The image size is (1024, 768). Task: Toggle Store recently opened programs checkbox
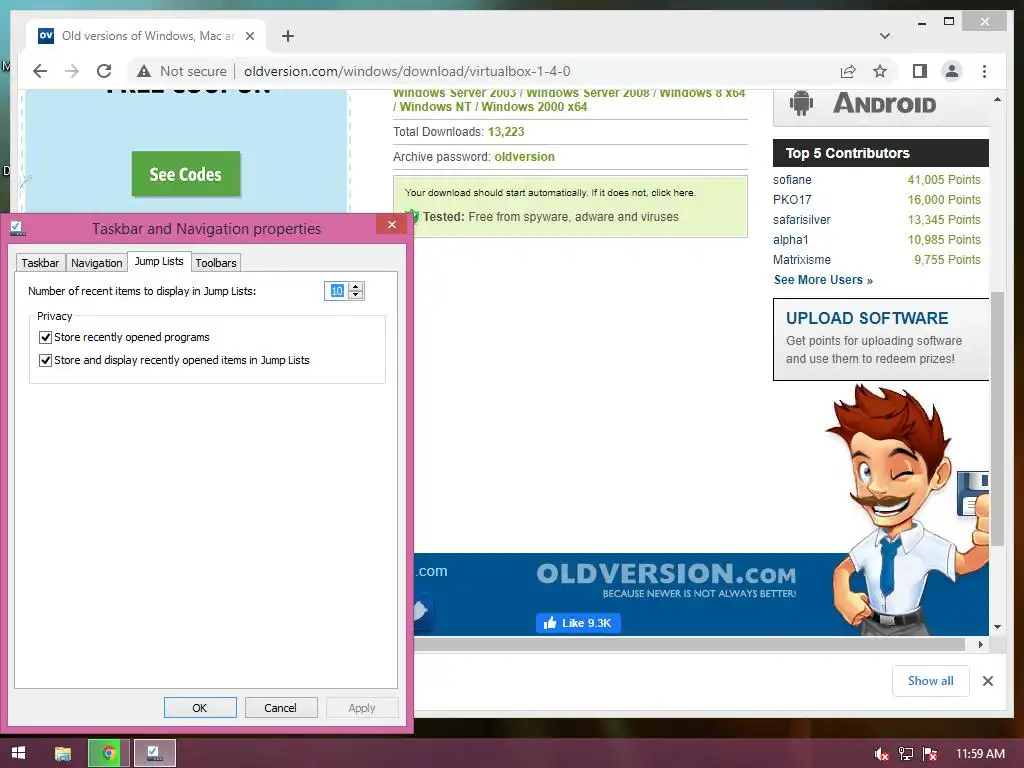click(45, 337)
